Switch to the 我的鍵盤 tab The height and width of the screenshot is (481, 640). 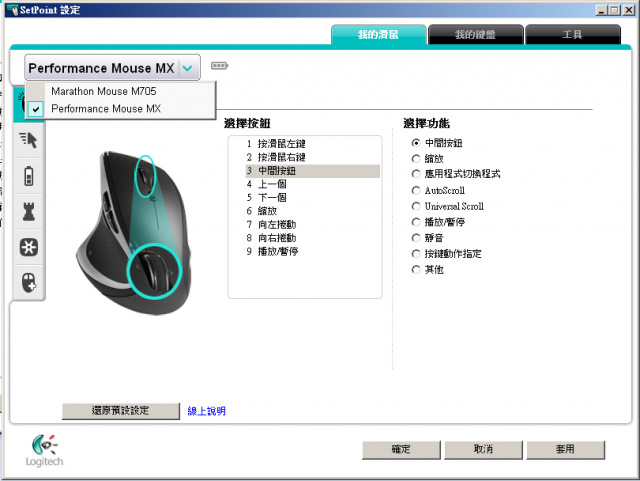point(476,34)
